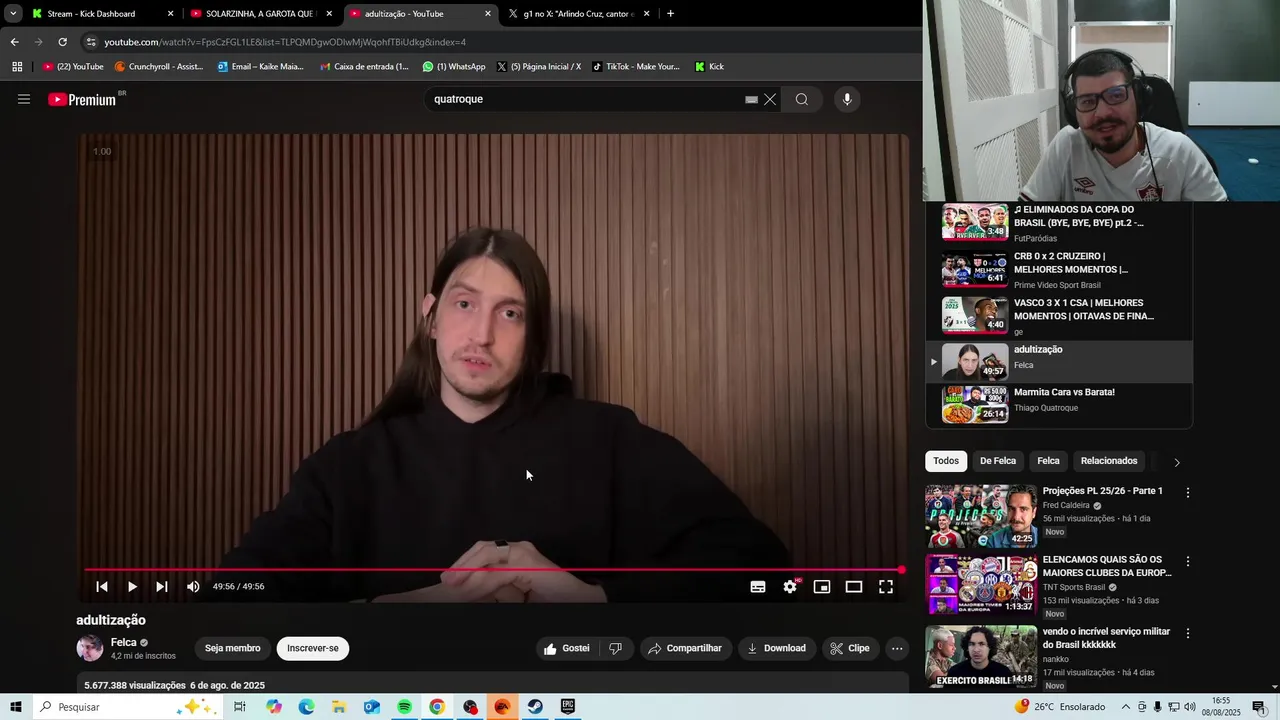Viewport: 1280px width, 720px height.
Task: Open the YouTube hamburger guide menu
Action: click(24, 99)
